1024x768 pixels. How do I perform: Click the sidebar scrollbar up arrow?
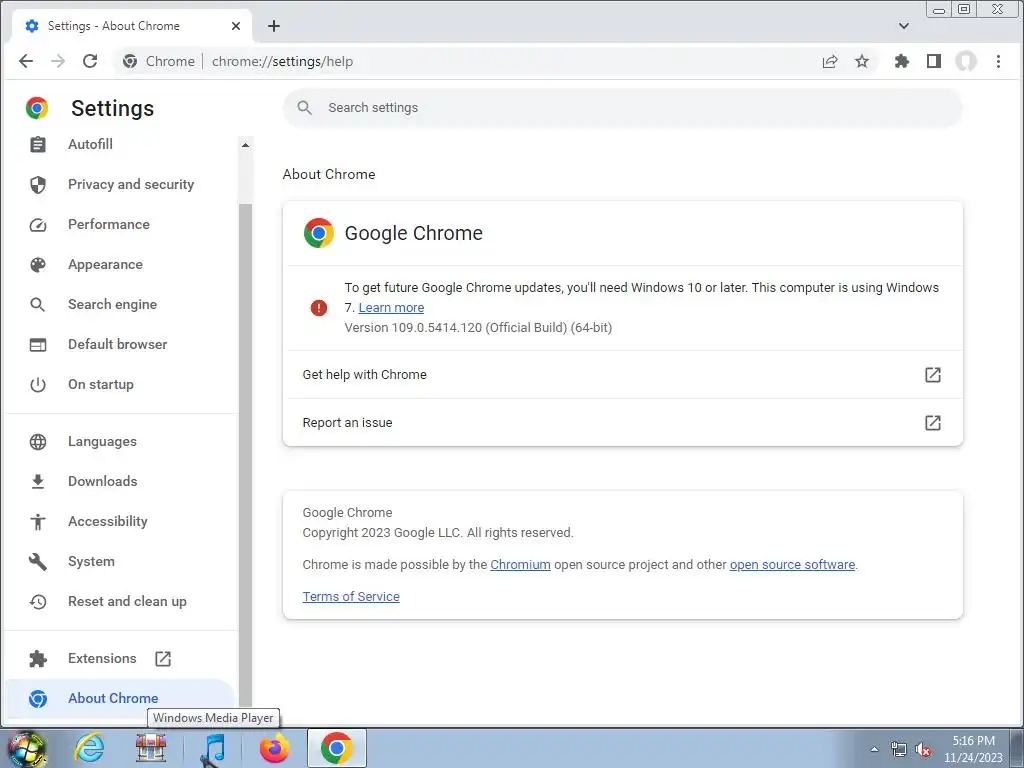tap(246, 145)
